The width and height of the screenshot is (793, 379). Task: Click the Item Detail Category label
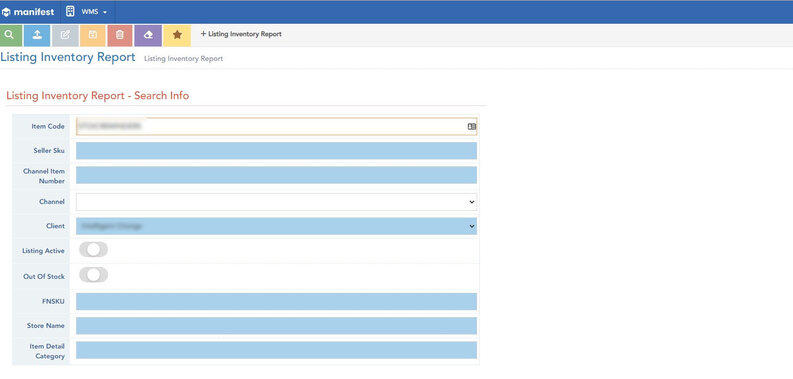pyautogui.click(x=47, y=351)
